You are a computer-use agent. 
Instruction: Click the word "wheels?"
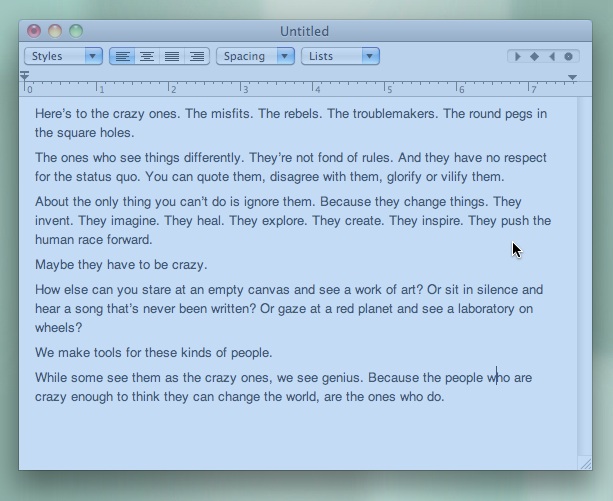(59, 327)
